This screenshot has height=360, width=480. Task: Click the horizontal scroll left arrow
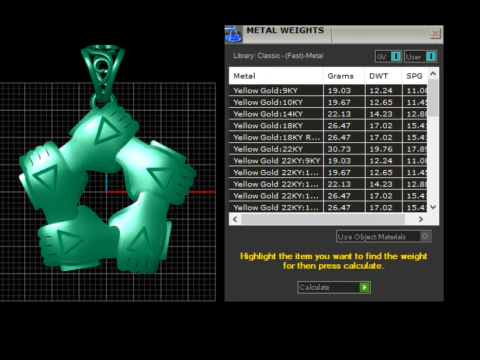pyautogui.click(x=235, y=219)
